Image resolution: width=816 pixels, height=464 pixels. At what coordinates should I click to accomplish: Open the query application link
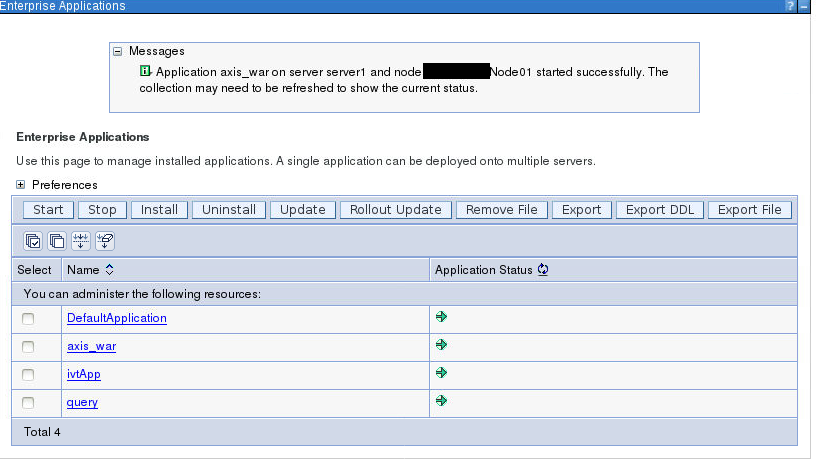(82, 402)
